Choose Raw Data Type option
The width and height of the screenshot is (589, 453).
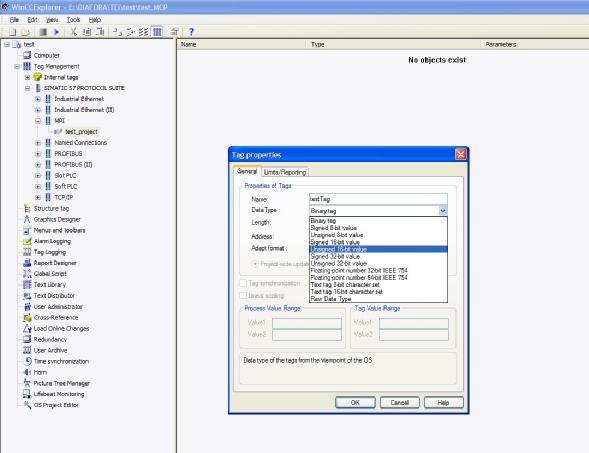378,299
